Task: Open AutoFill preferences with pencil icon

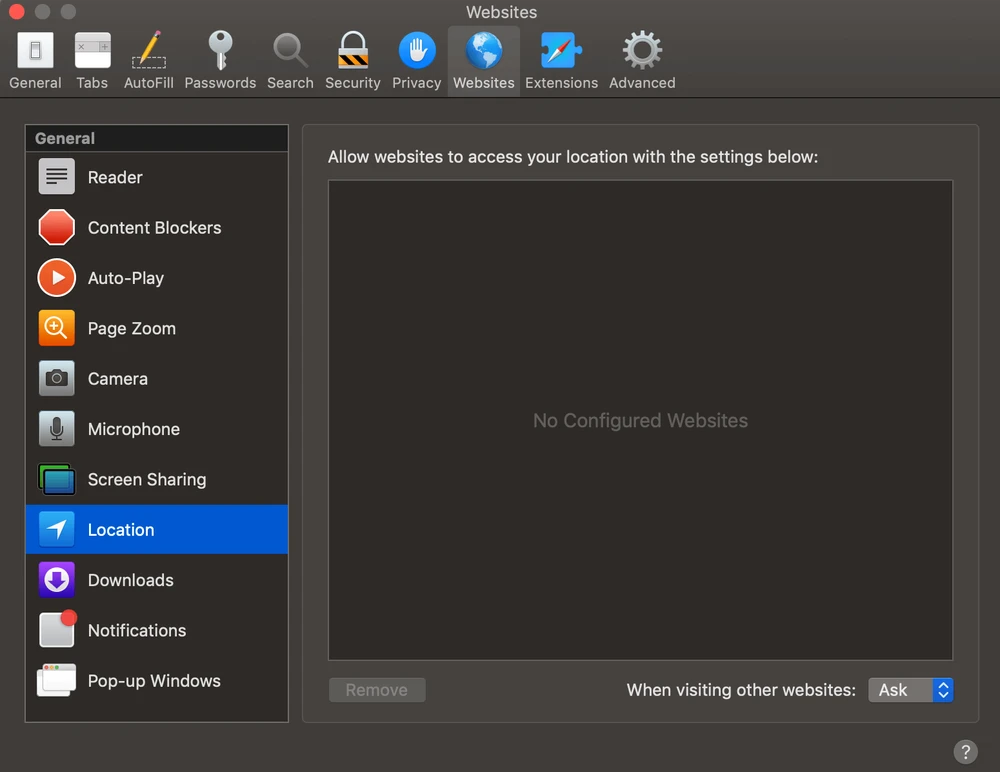Action: pyautogui.click(x=149, y=60)
